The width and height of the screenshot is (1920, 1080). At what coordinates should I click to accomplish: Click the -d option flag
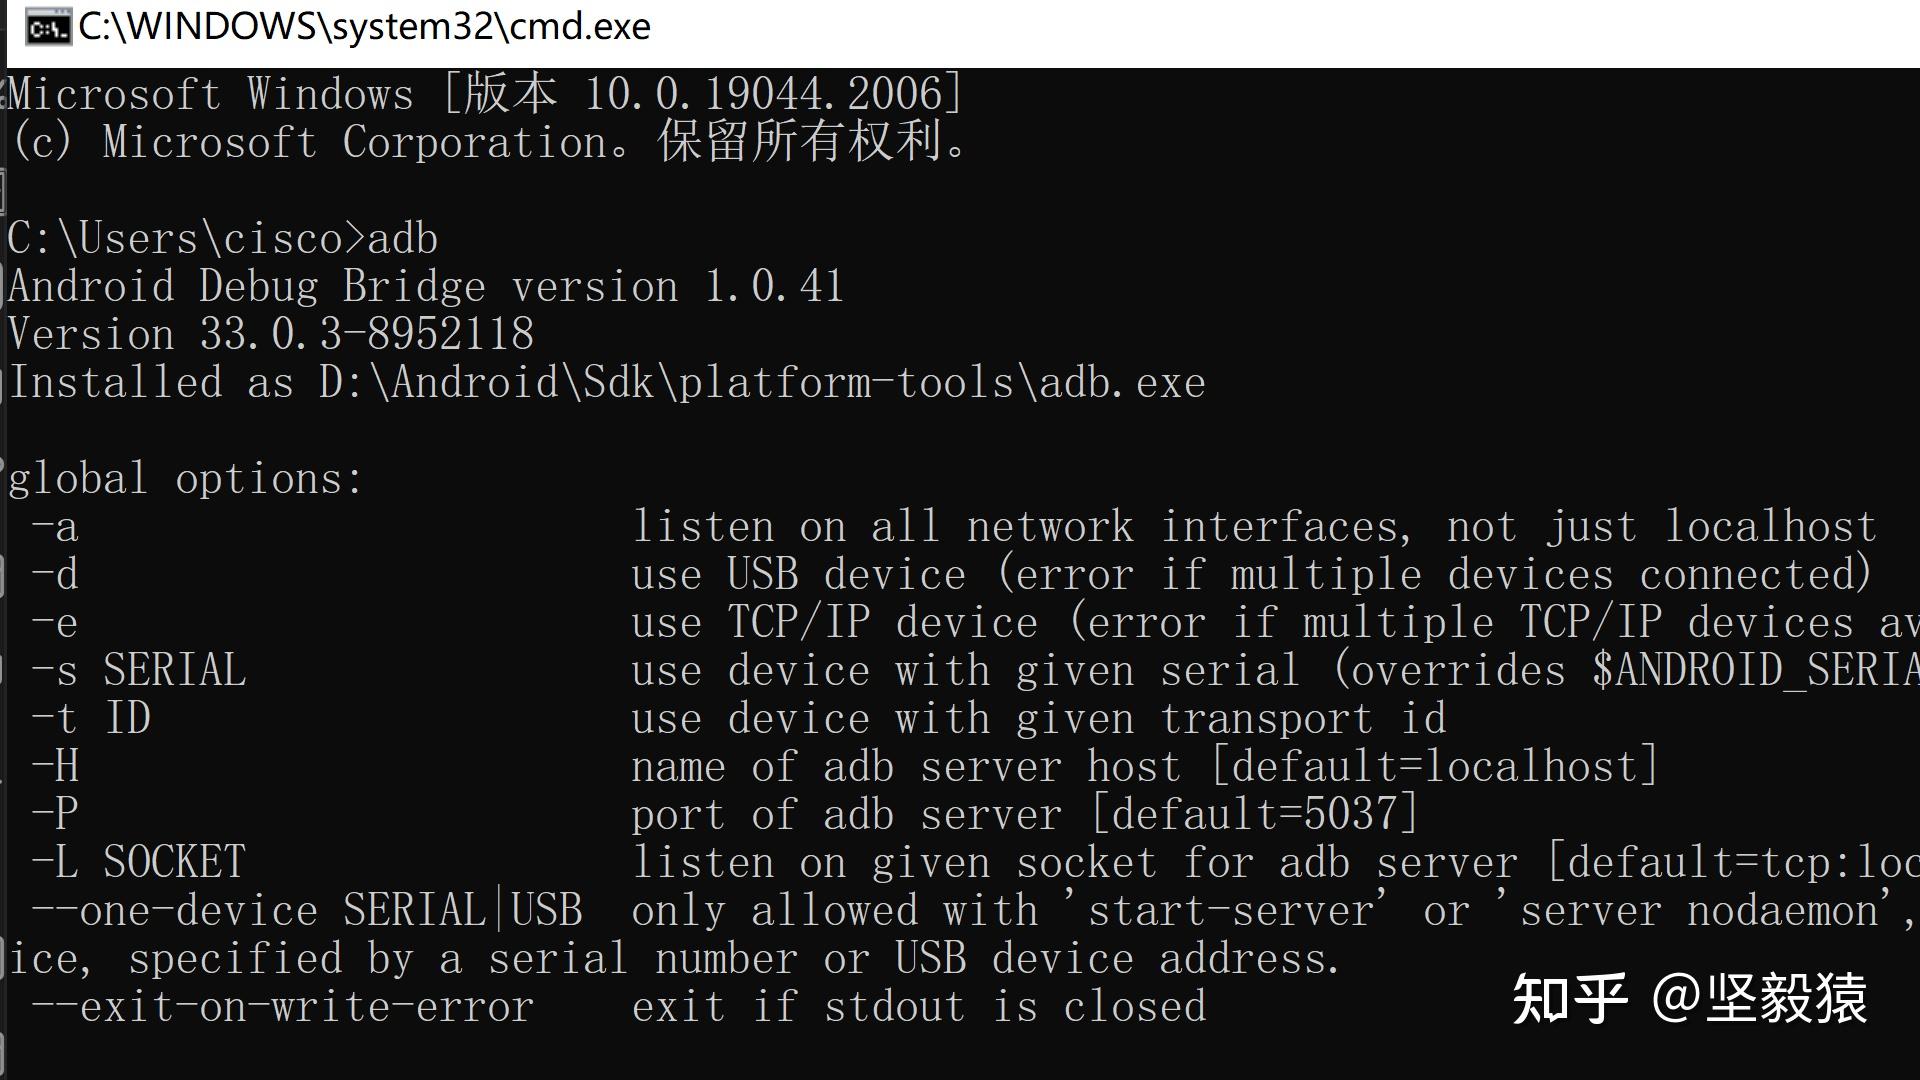pos(54,575)
